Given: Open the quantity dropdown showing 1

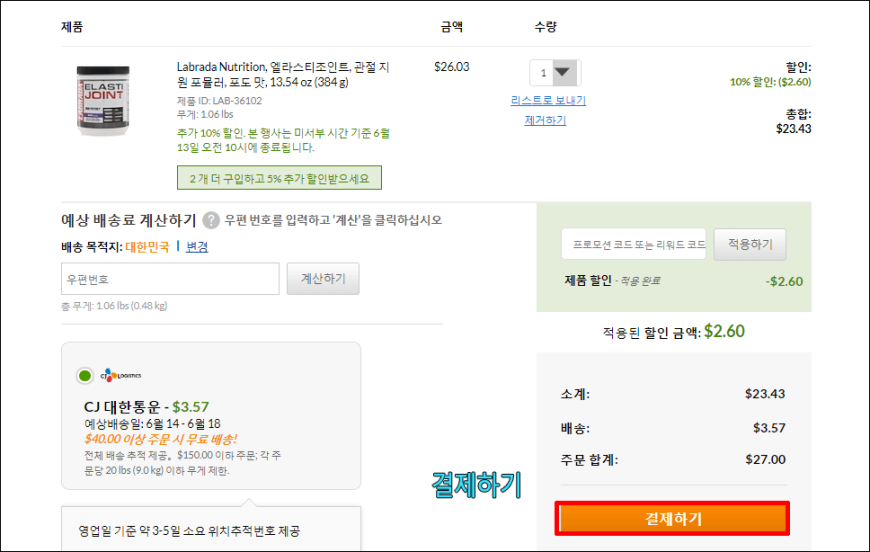Looking at the screenshot, I should point(555,73).
